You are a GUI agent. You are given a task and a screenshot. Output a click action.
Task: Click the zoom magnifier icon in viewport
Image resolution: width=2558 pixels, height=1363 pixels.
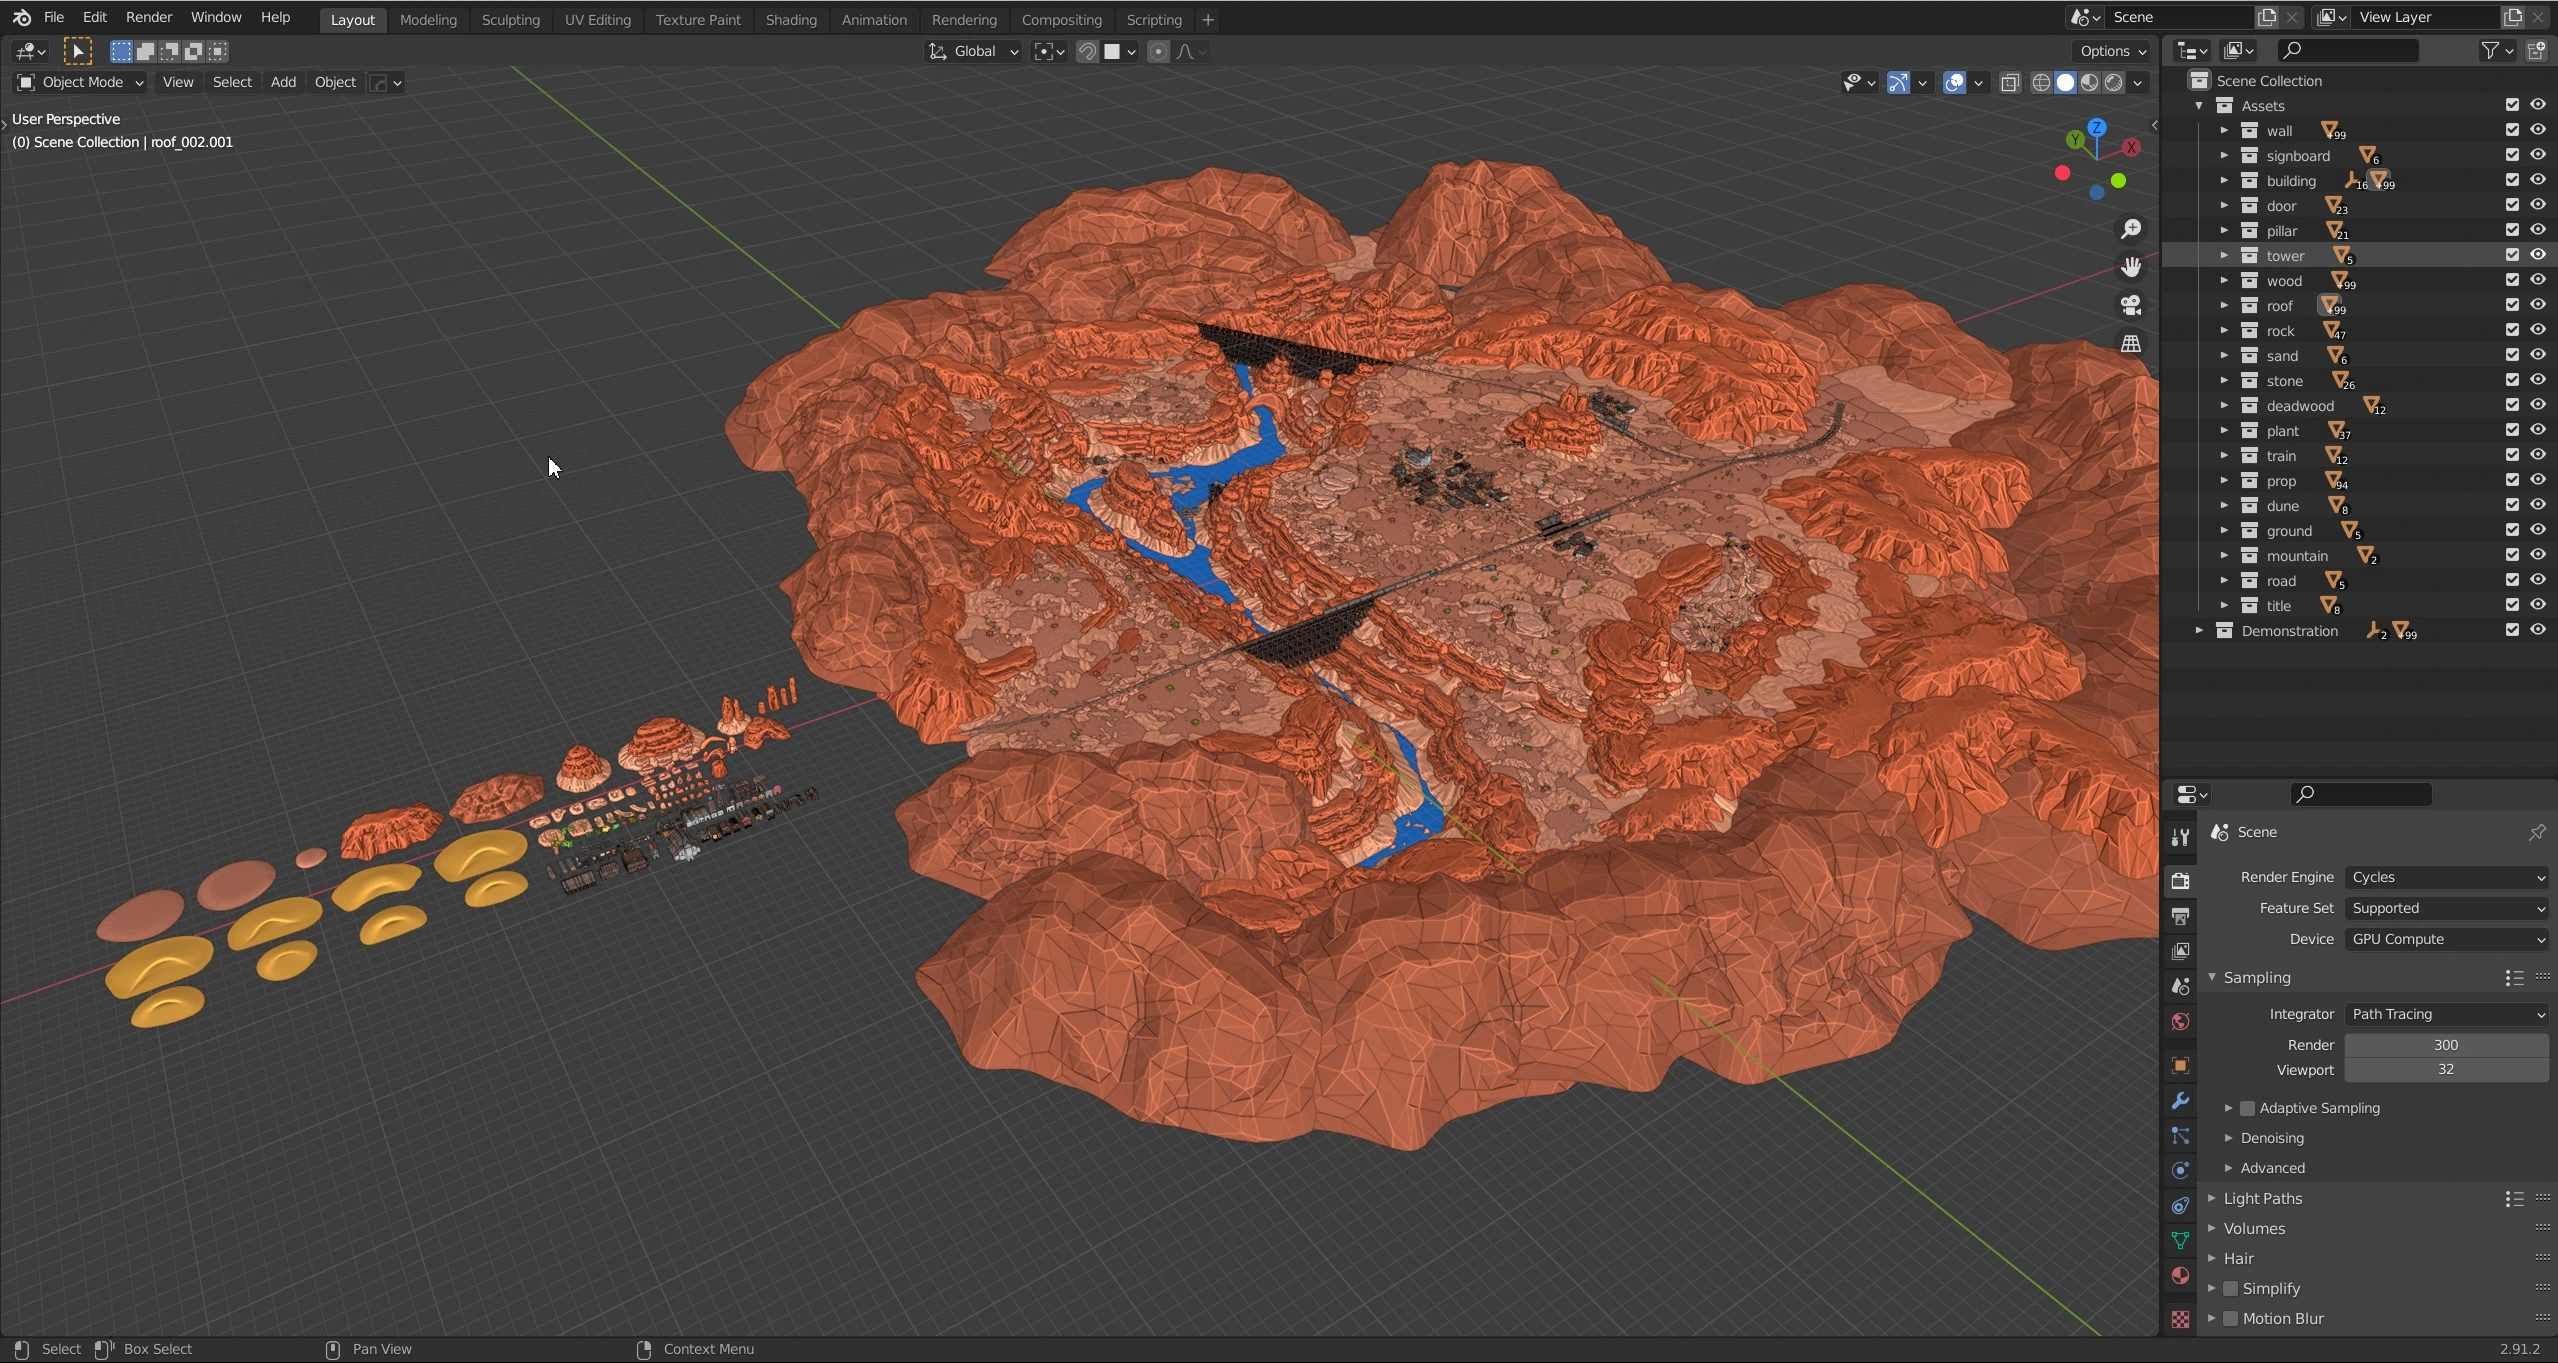(x=2131, y=229)
